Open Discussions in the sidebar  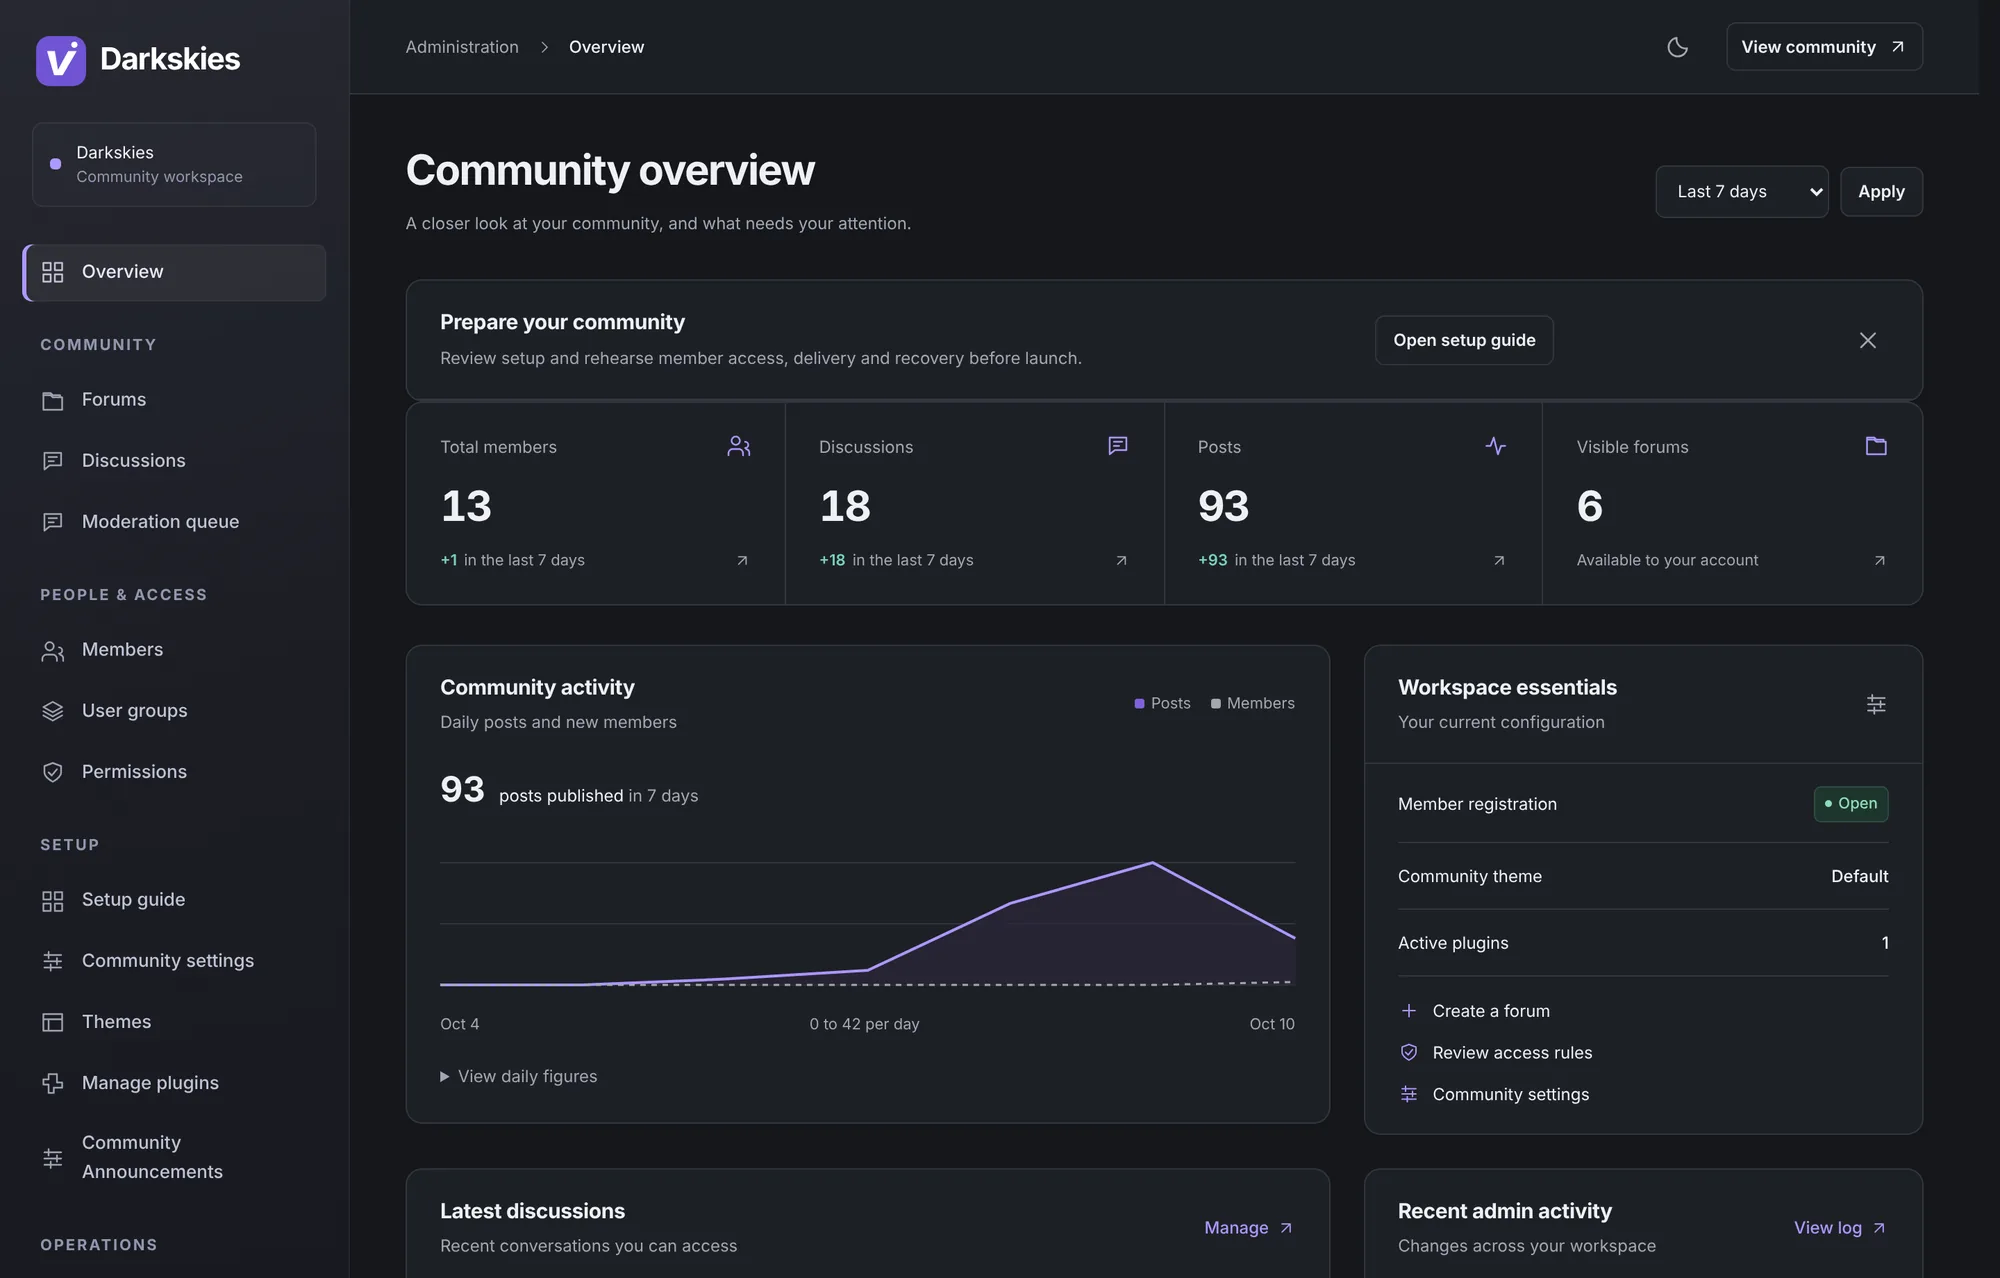174,461
